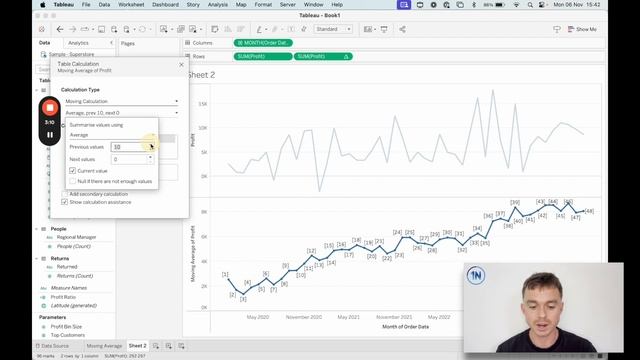Open the Worksheet menu
The width and height of the screenshot is (640, 360).
131,4
